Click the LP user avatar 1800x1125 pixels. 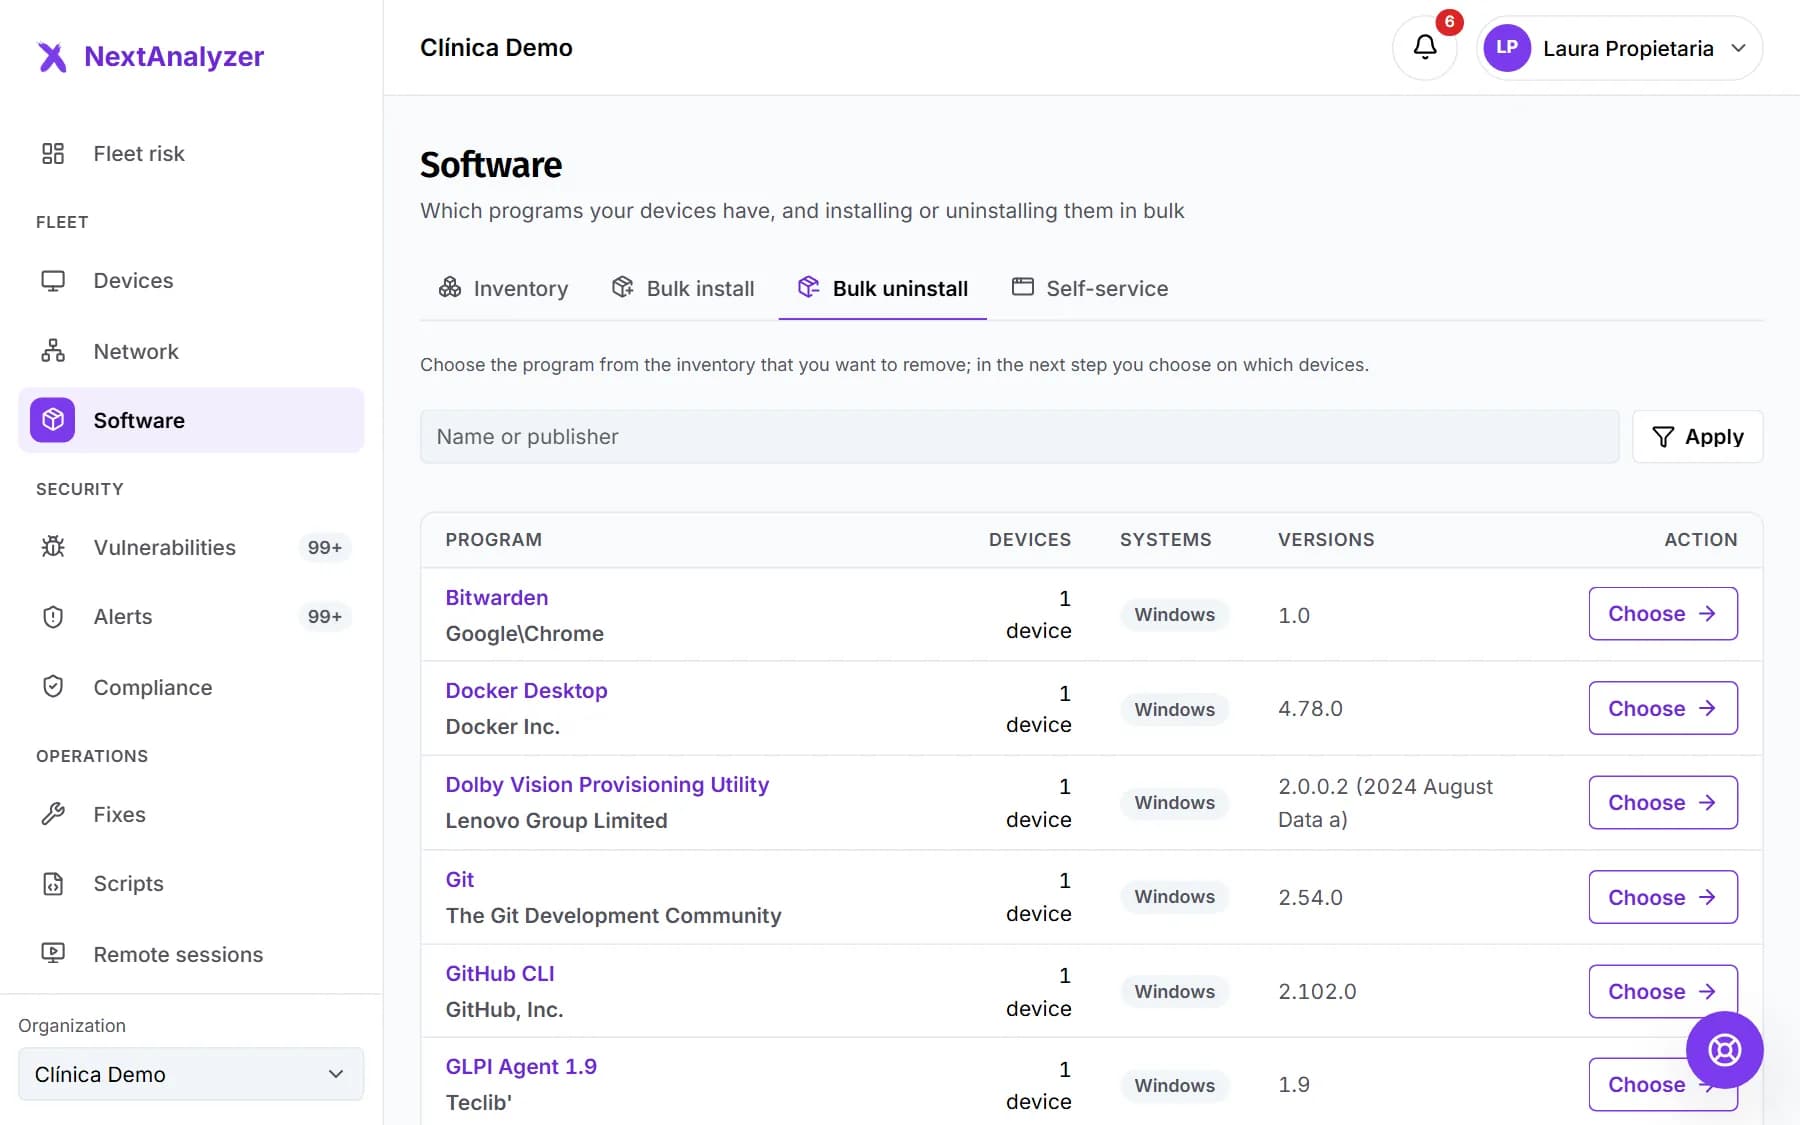1507,47
